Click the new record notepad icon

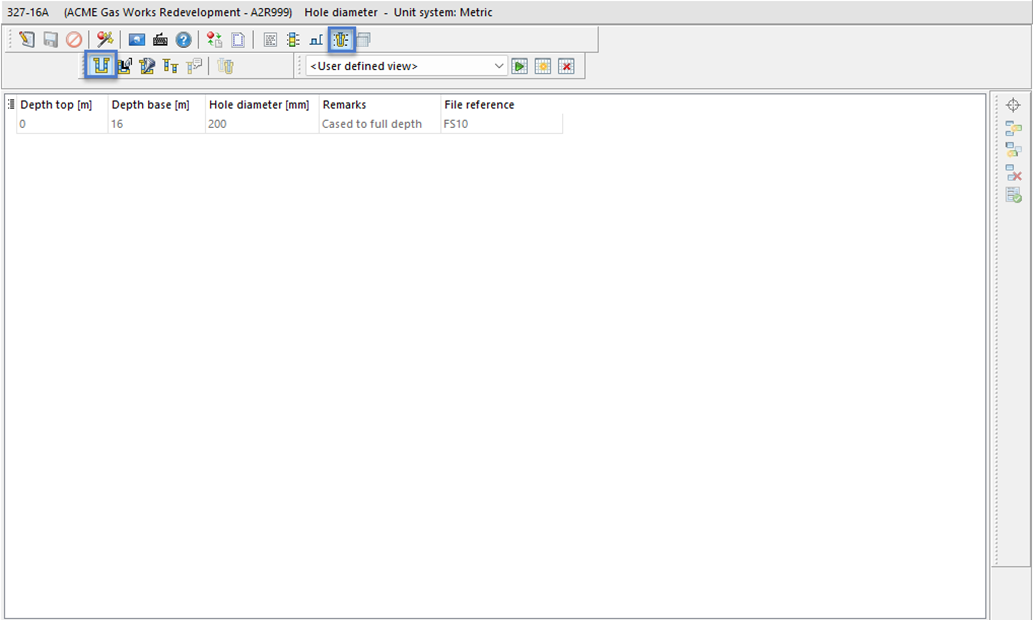pos(27,40)
